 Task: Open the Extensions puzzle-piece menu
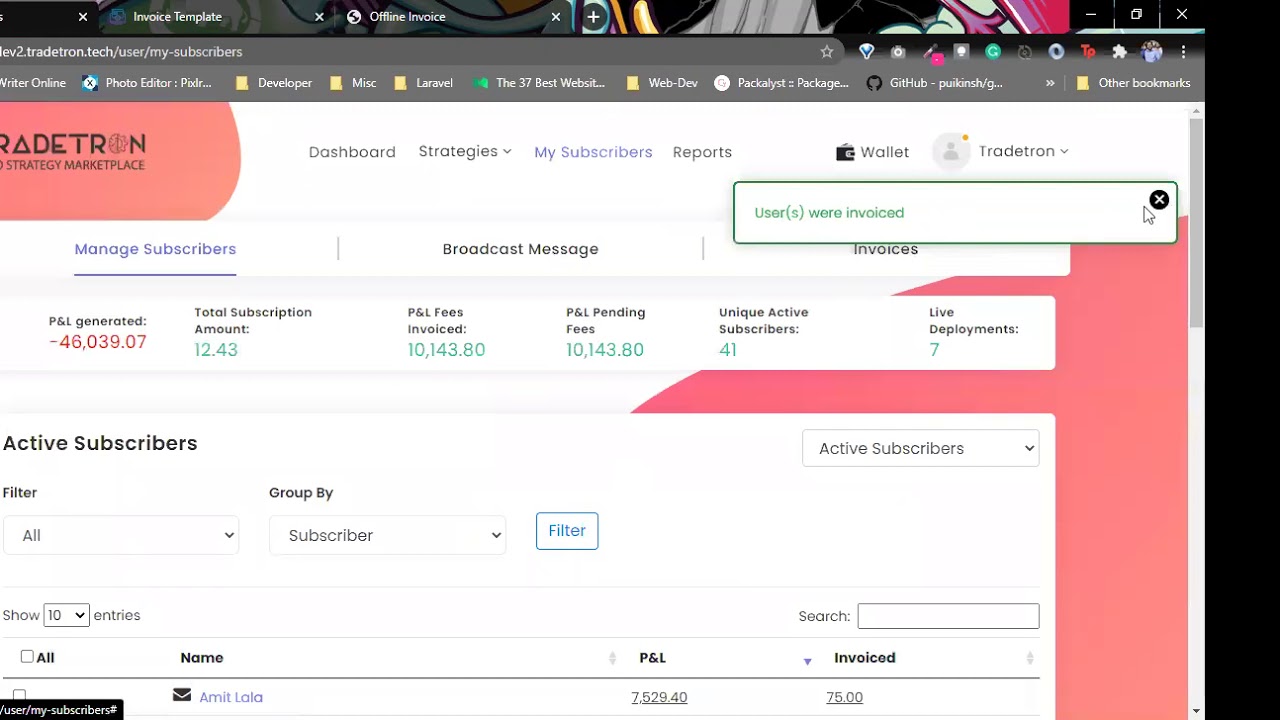[x=1119, y=52]
